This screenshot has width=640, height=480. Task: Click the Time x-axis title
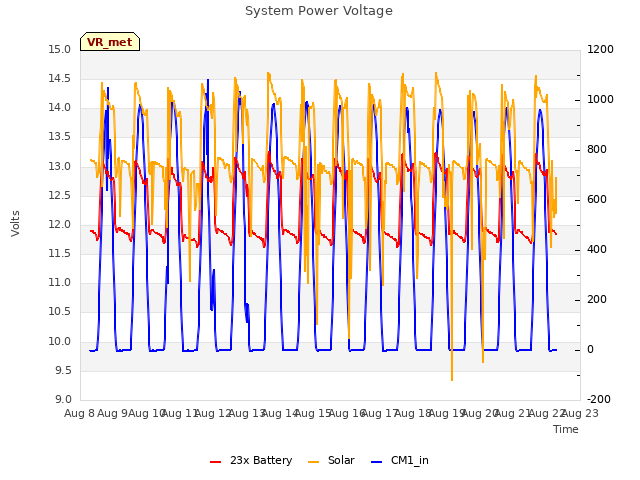coord(566,429)
